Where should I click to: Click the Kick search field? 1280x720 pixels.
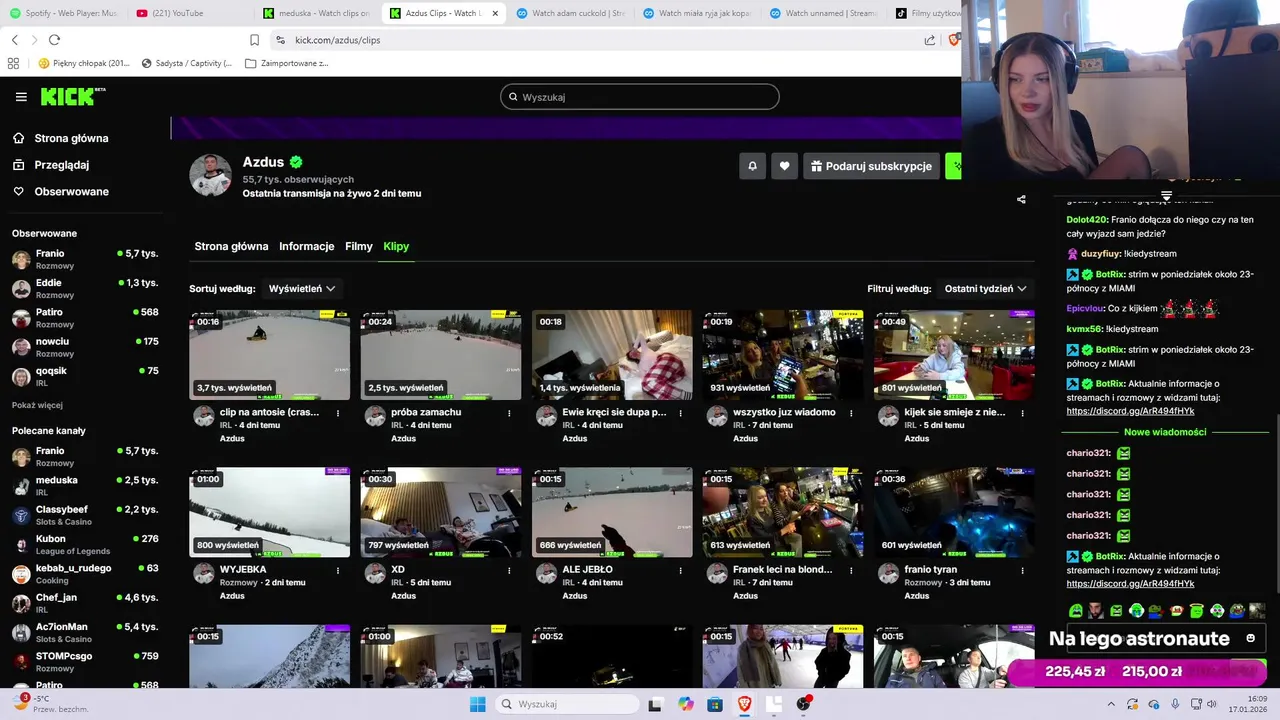click(640, 97)
